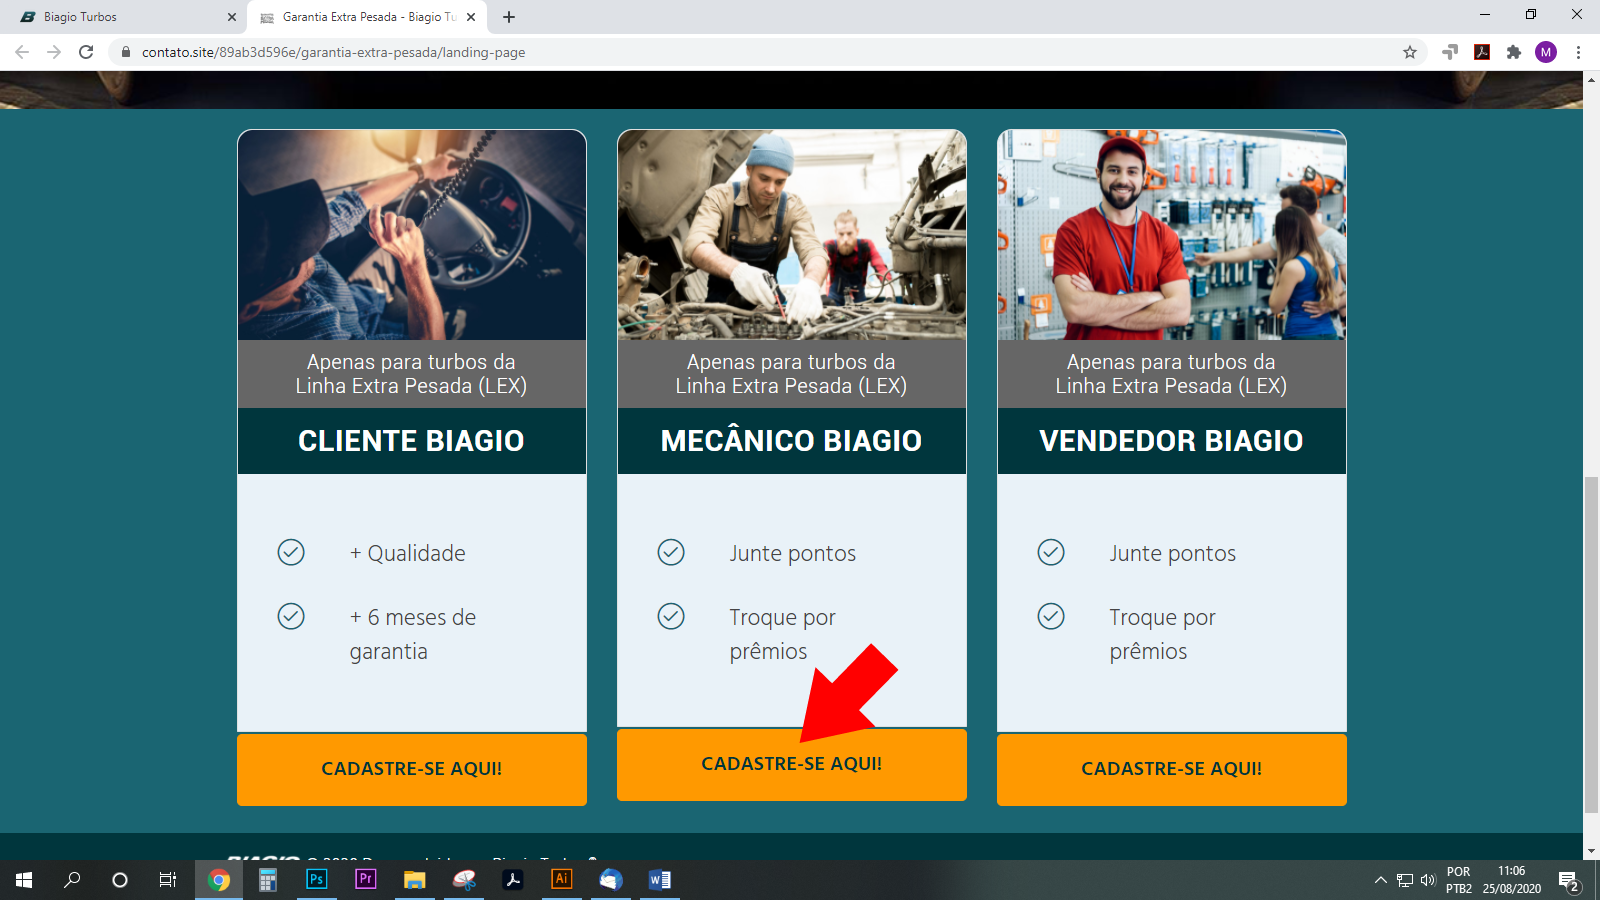Viewport: 1600px width, 900px height.
Task: Click Cadastre-se Aqui under Vendedor Biagio
Action: pos(1172,769)
